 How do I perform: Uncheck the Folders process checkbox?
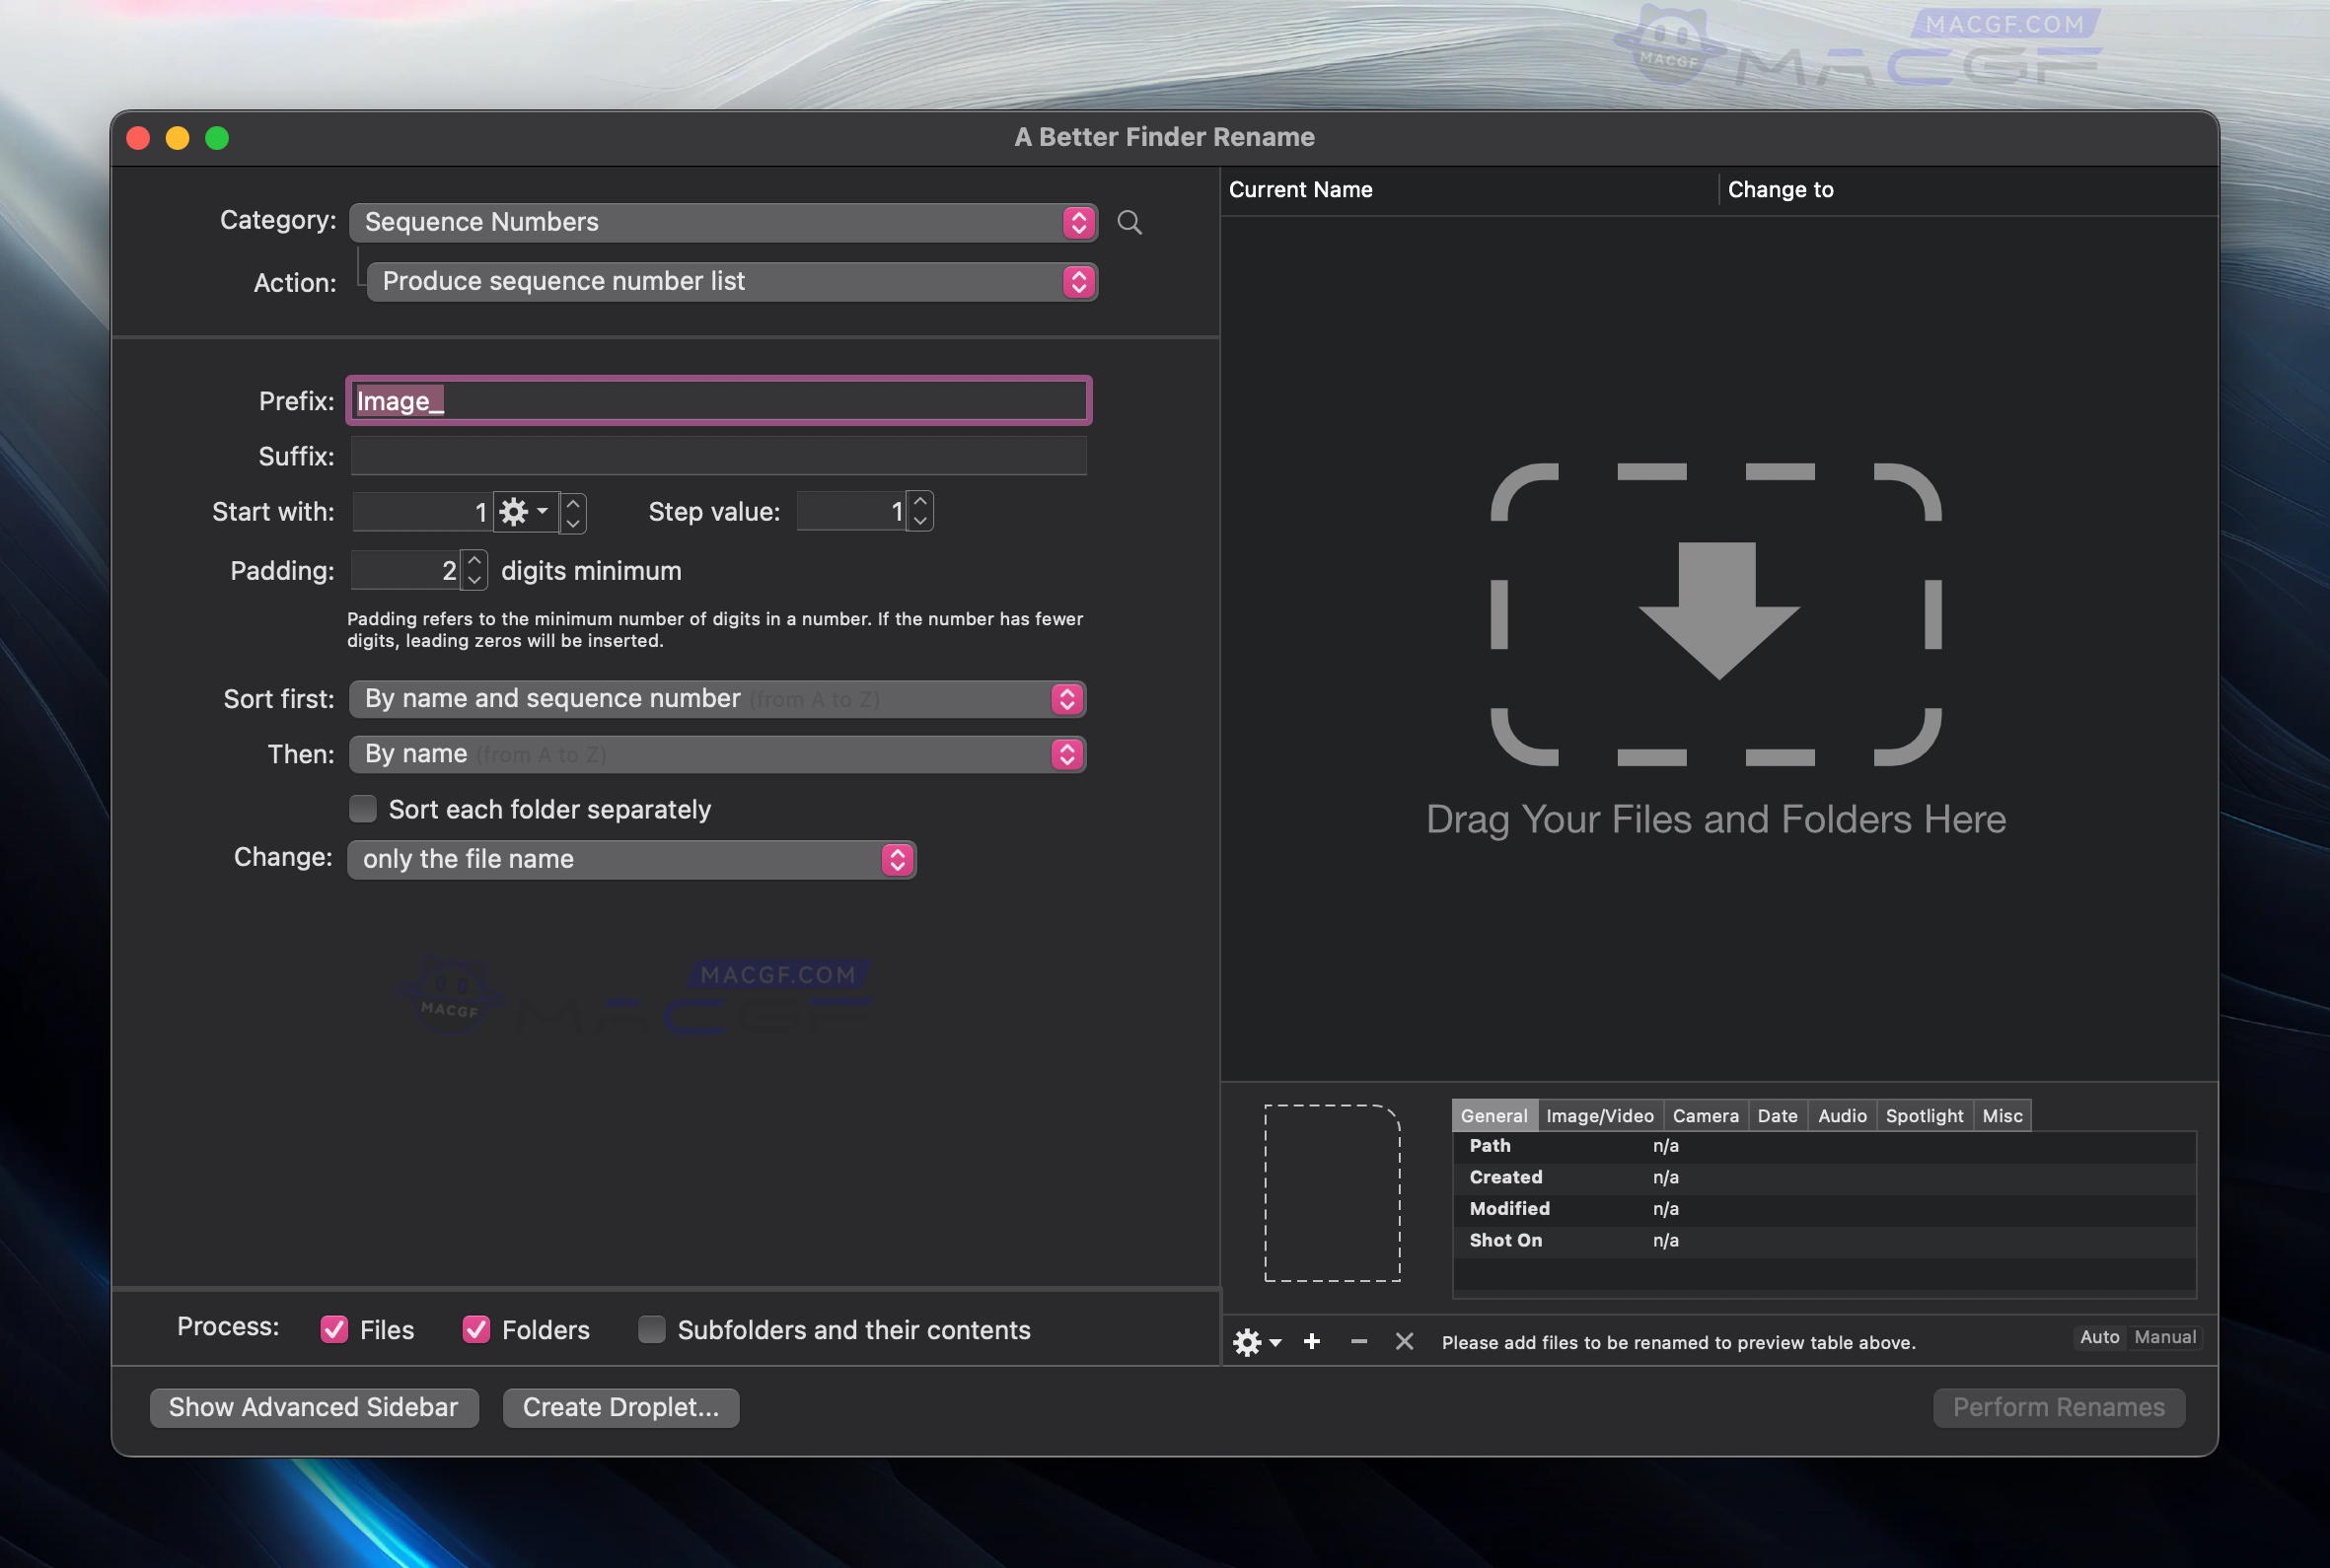click(476, 1329)
